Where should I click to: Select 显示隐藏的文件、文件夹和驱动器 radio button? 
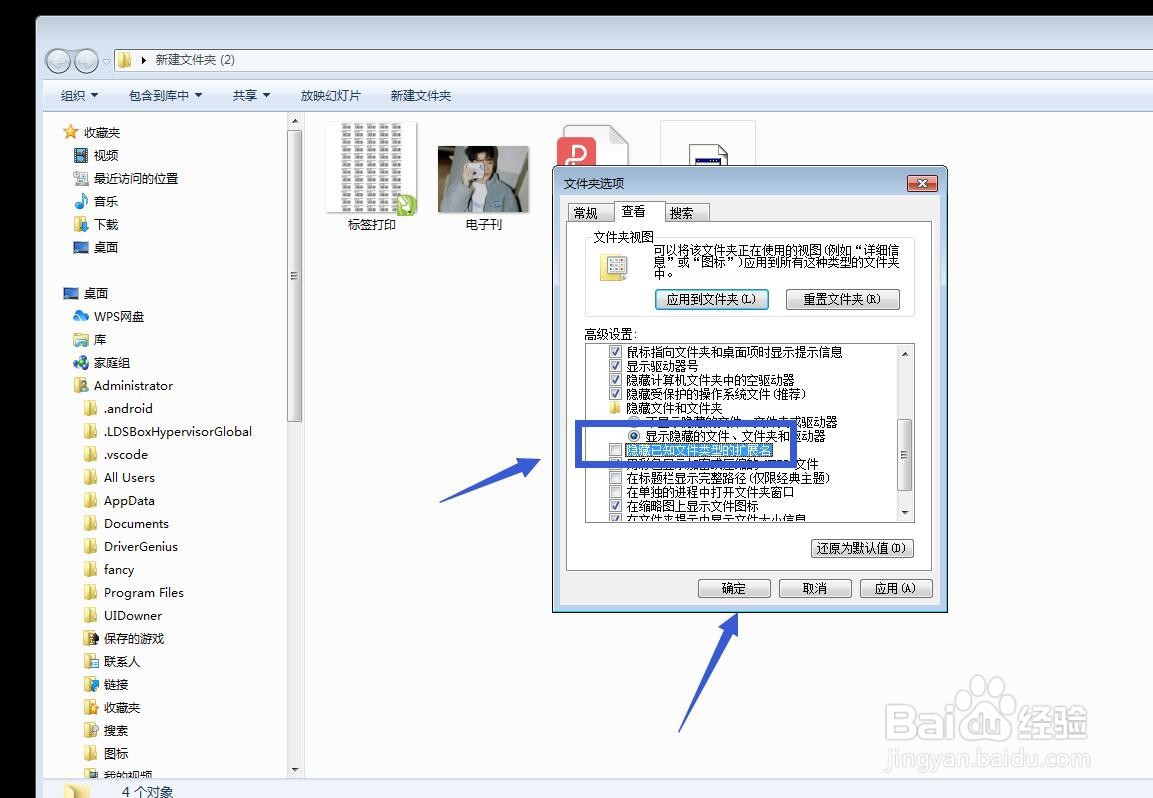(634, 434)
